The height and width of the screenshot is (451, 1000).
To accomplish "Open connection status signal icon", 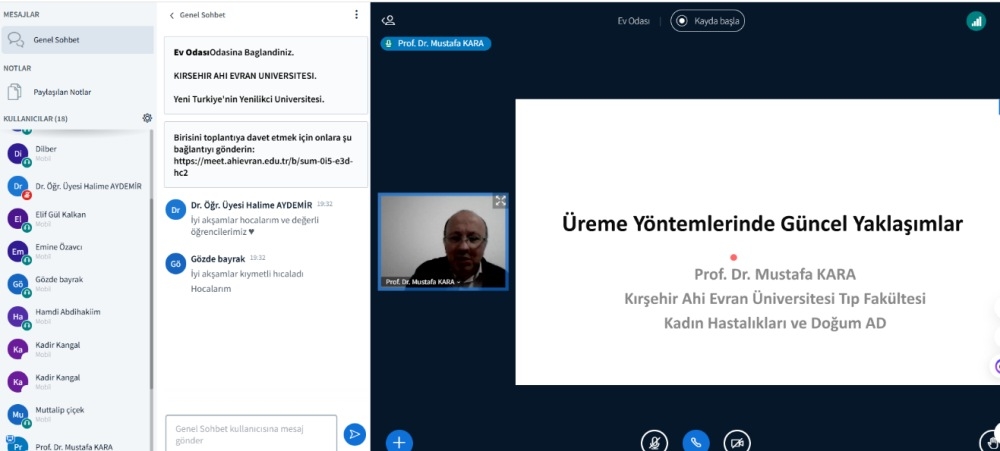I will pyautogui.click(x=975, y=21).
